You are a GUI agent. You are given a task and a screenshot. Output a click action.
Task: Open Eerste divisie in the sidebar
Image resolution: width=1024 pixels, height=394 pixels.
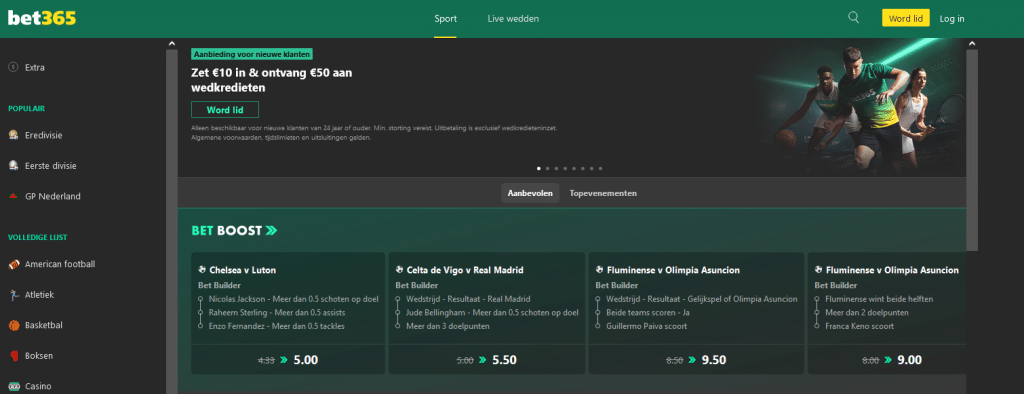coord(50,165)
